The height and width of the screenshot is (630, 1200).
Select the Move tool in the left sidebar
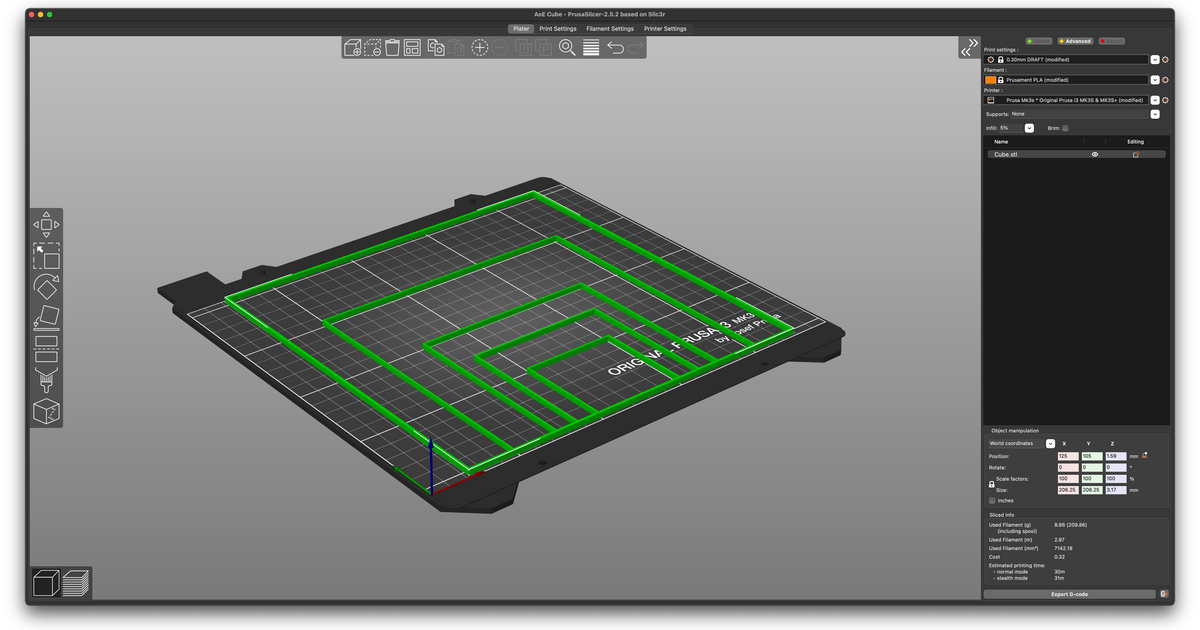pyautogui.click(x=46, y=224)
